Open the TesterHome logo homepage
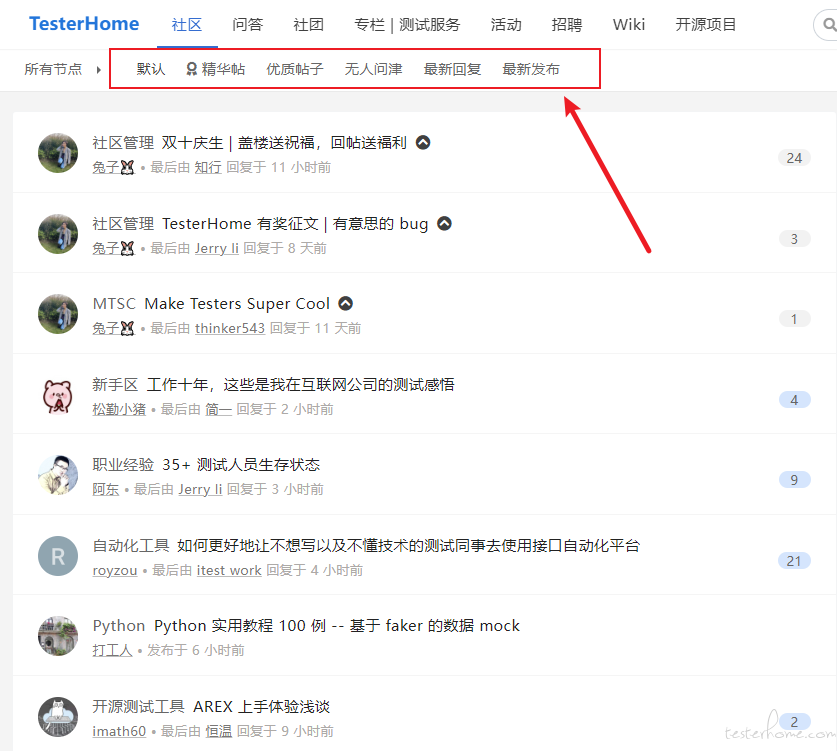The image size is (837, 751). coord(84,24)
